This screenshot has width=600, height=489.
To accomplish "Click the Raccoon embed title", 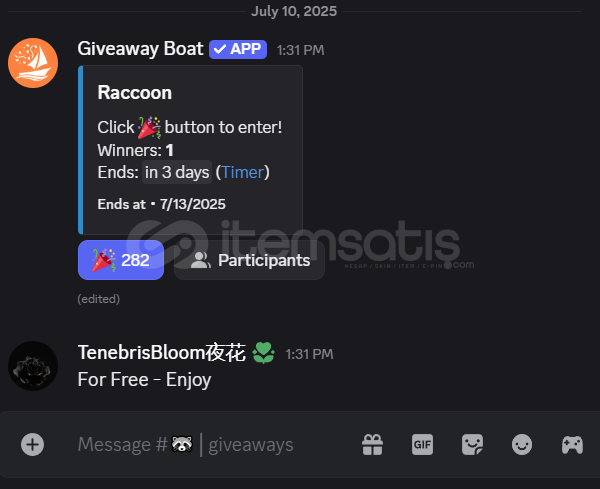I will (135, 93).
